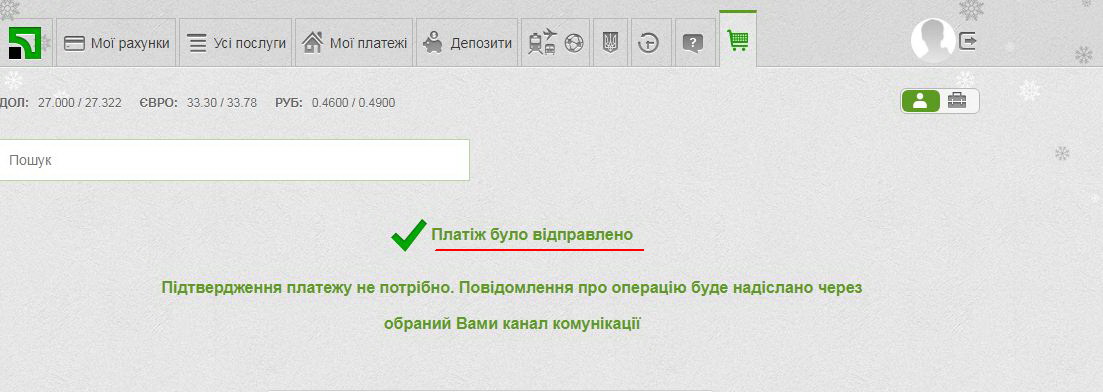1103x392 pixels.
Task: Click the logout exit icon
Action: click(968, 42)
